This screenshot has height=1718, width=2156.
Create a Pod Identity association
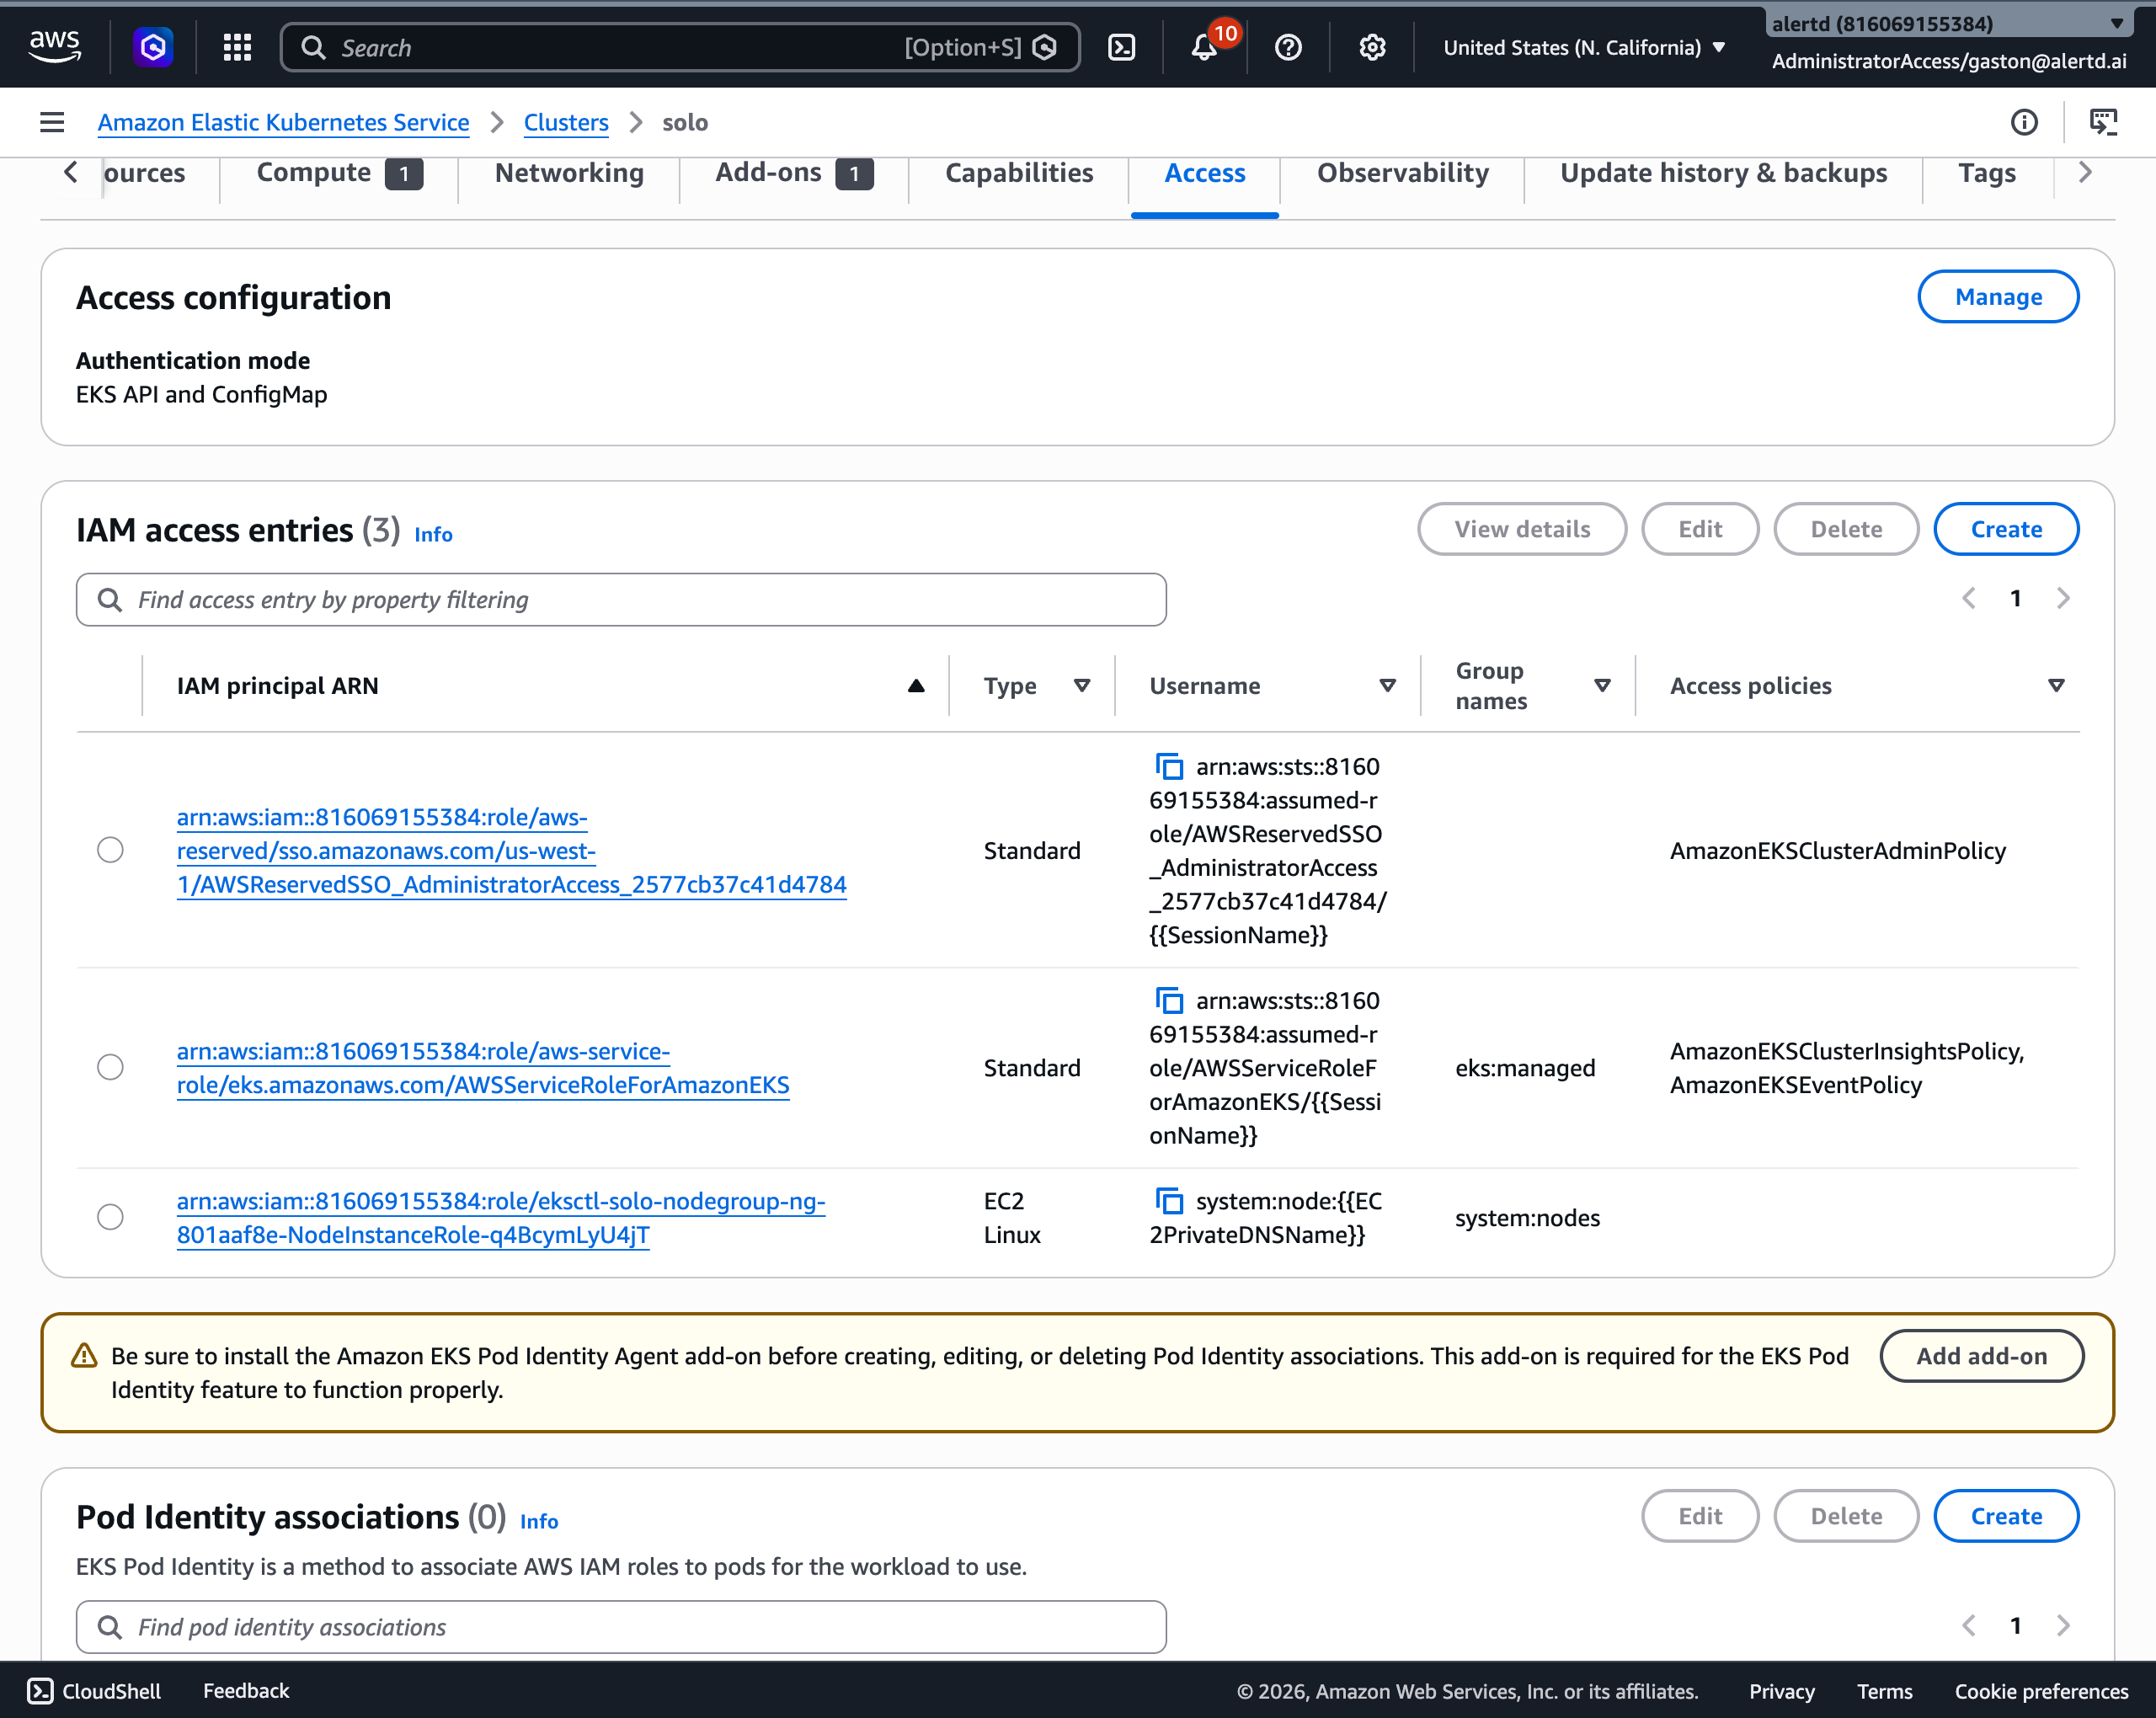point(2006,1516)
